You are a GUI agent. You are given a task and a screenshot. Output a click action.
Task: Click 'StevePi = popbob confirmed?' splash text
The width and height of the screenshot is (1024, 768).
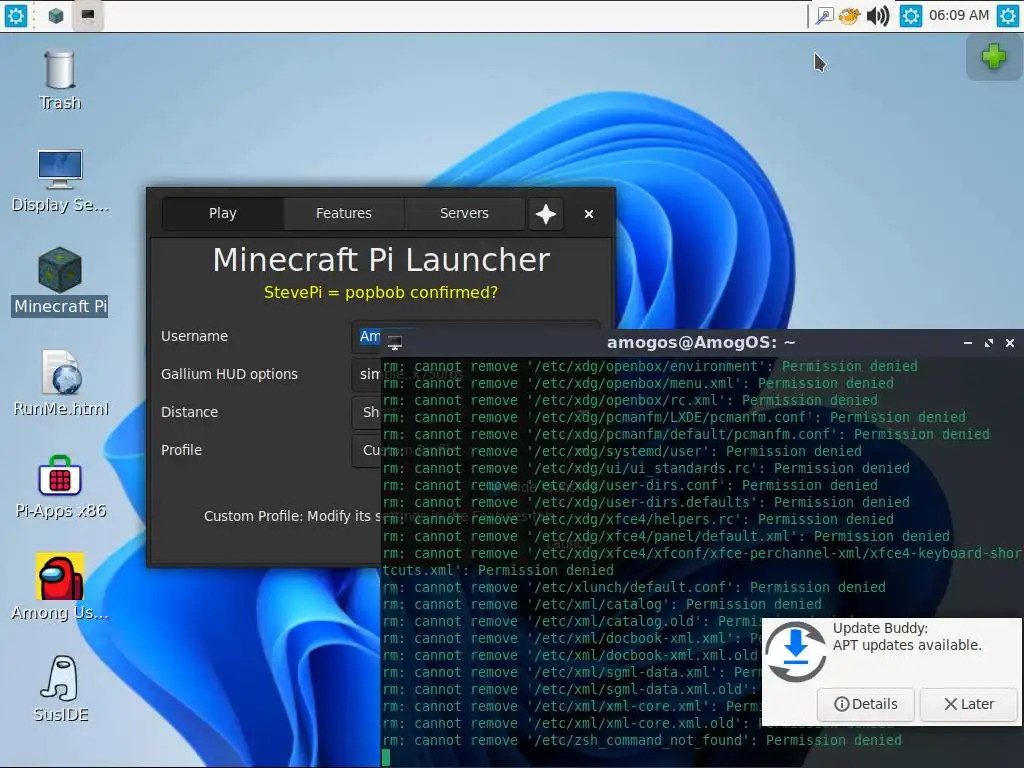click(381, 293)
